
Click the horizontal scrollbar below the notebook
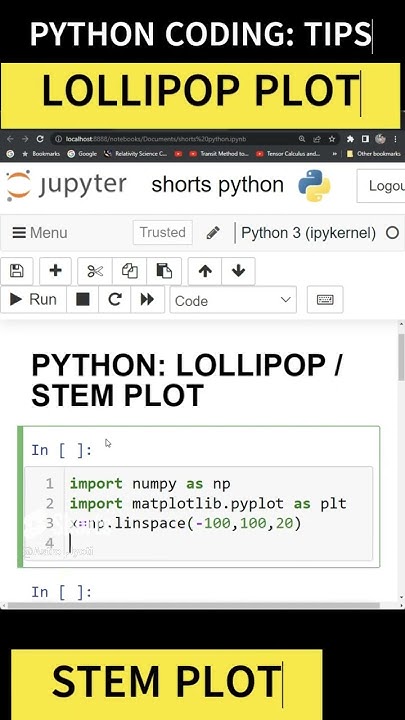193,605
